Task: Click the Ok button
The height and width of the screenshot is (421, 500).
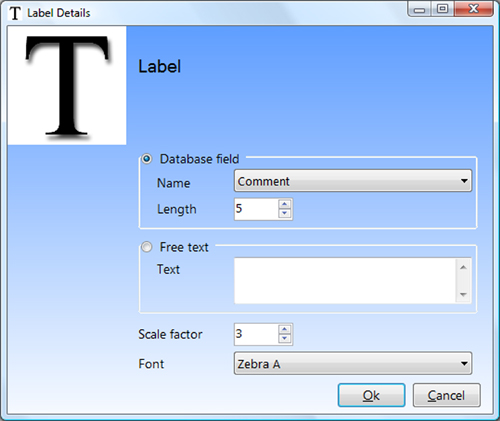Action: (371, 395)
